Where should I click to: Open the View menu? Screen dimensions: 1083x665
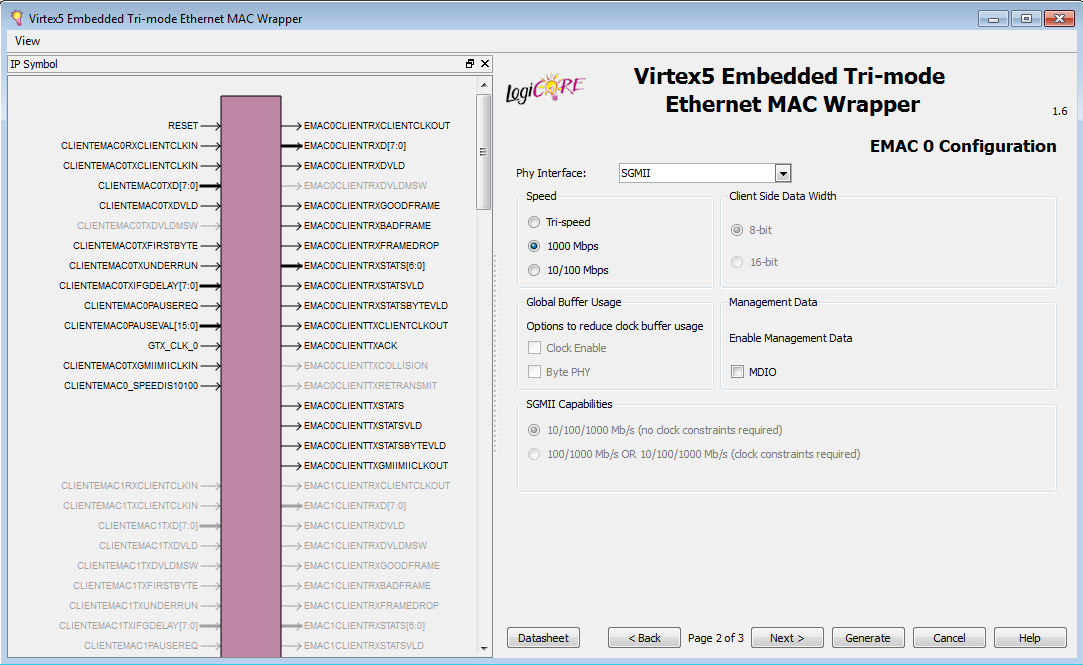tap(27, 41)
